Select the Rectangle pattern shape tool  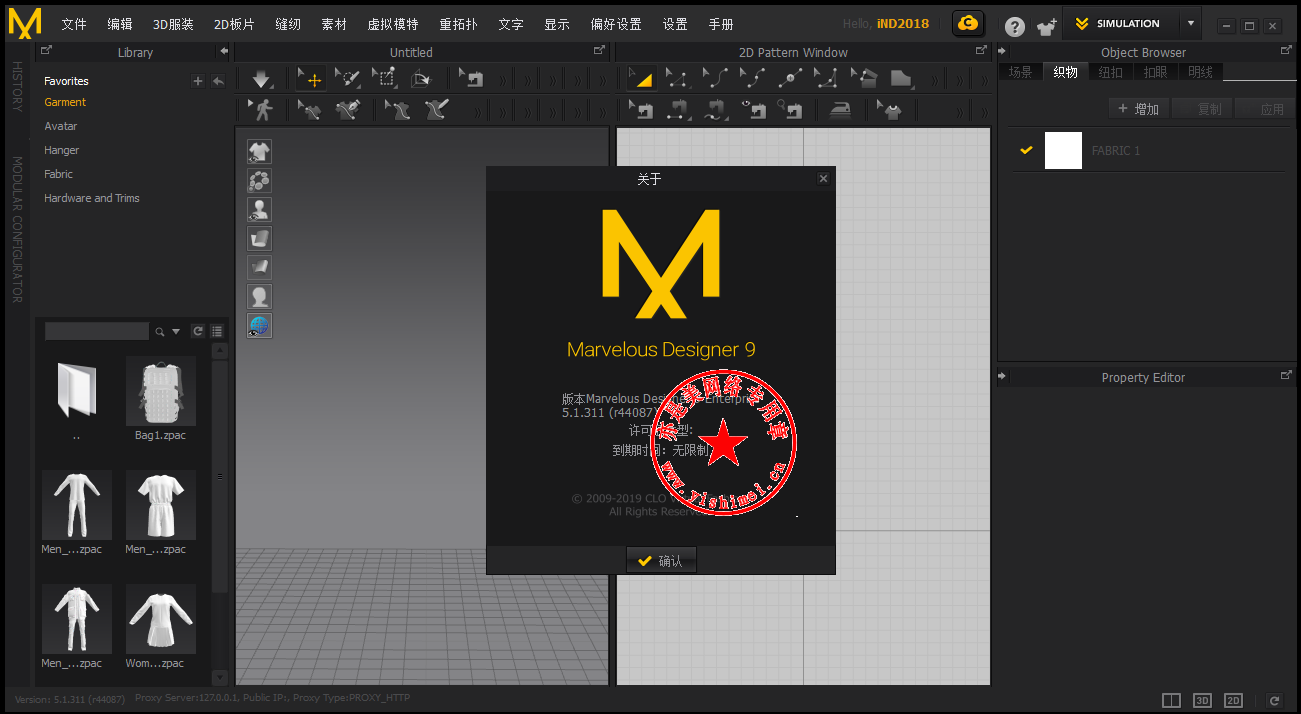pyautogui.click(x=901, y=79)
